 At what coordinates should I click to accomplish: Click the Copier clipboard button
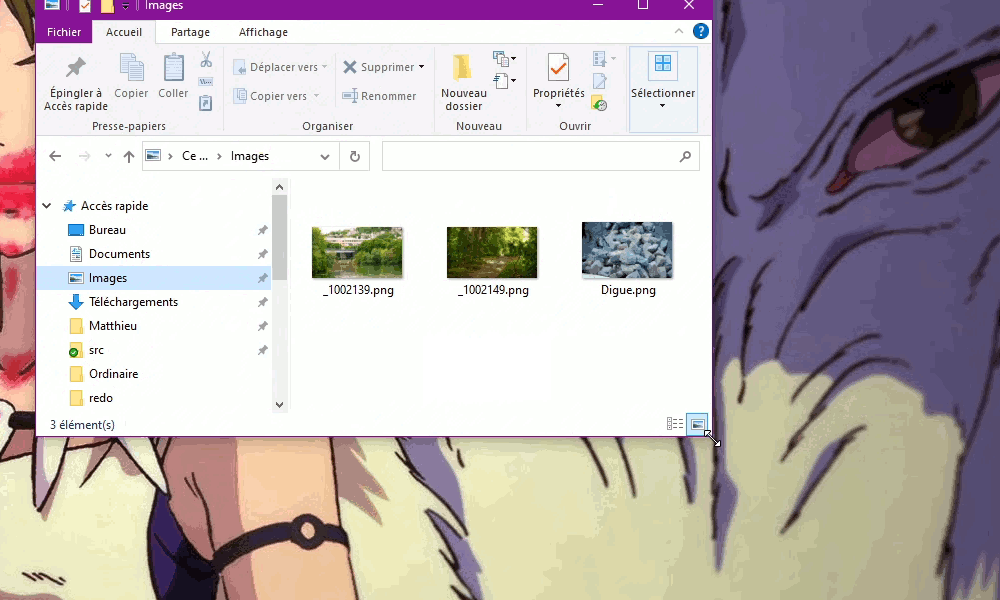pos(131,77)
